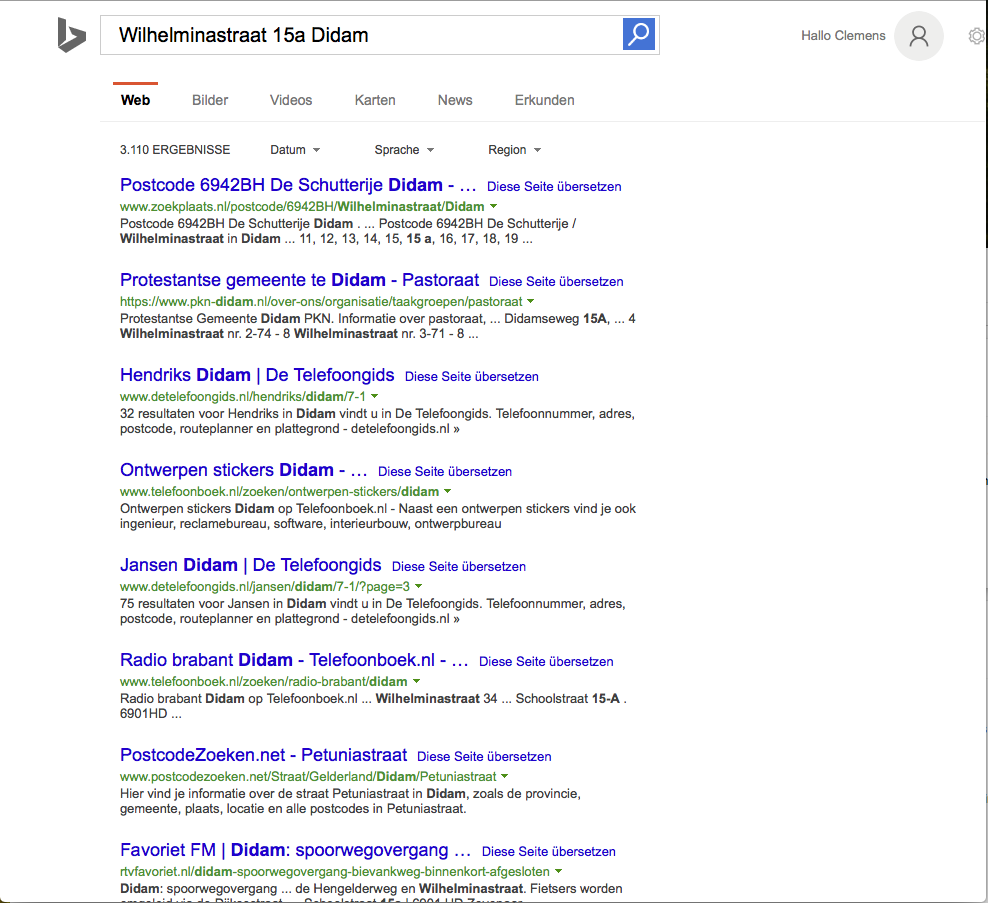Click the telefoonboek.nl ontwerpen-stickers URL text
Viewport: 988px width, 903px height.
(279, 492)
